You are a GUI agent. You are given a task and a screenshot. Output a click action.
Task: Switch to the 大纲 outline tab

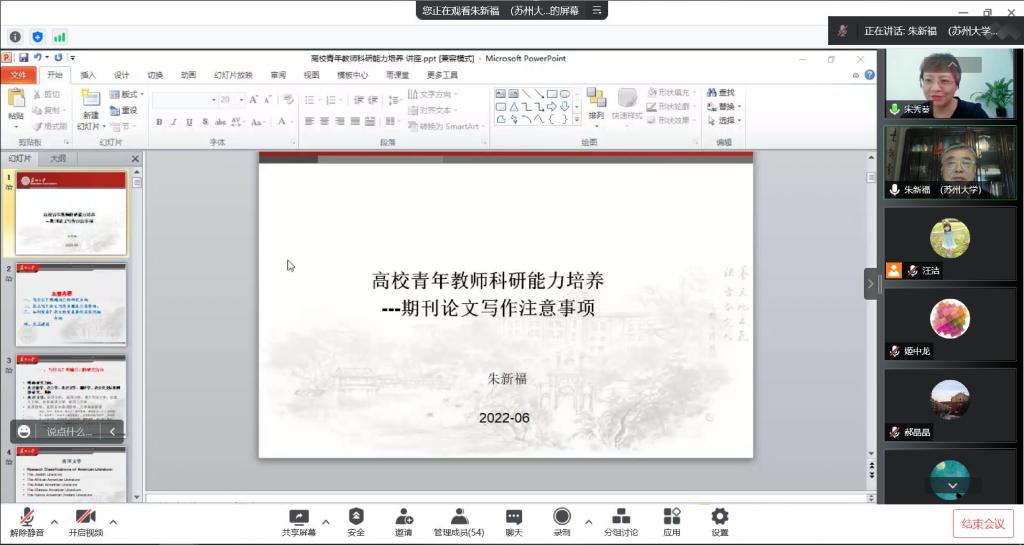point(58,158)
